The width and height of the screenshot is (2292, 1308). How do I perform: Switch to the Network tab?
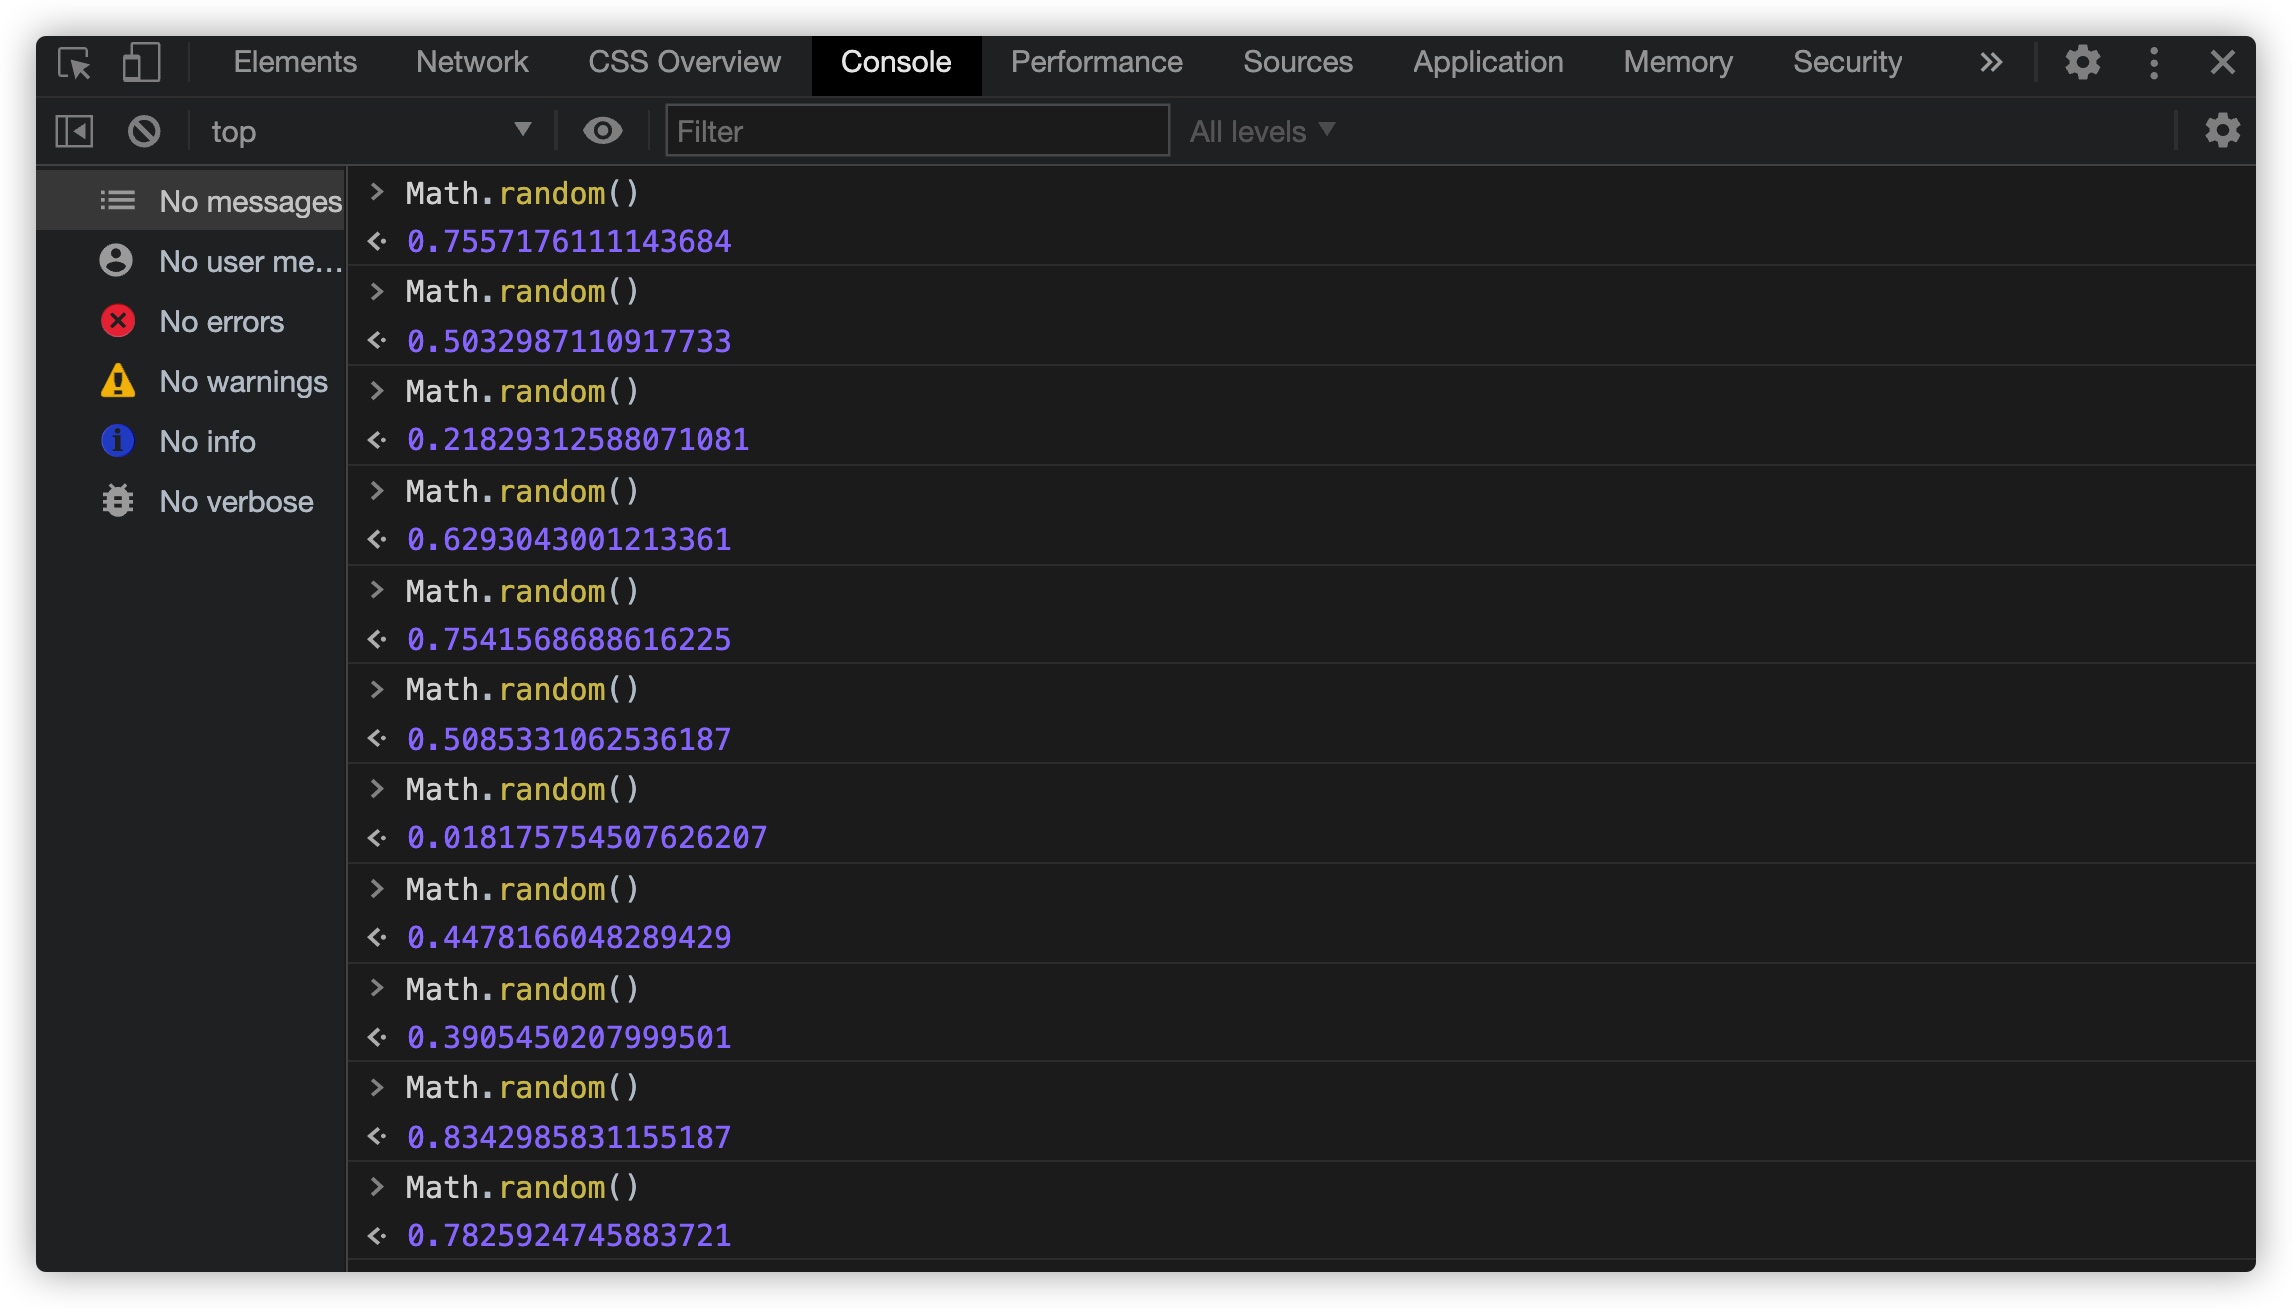(x=472, y=62)
